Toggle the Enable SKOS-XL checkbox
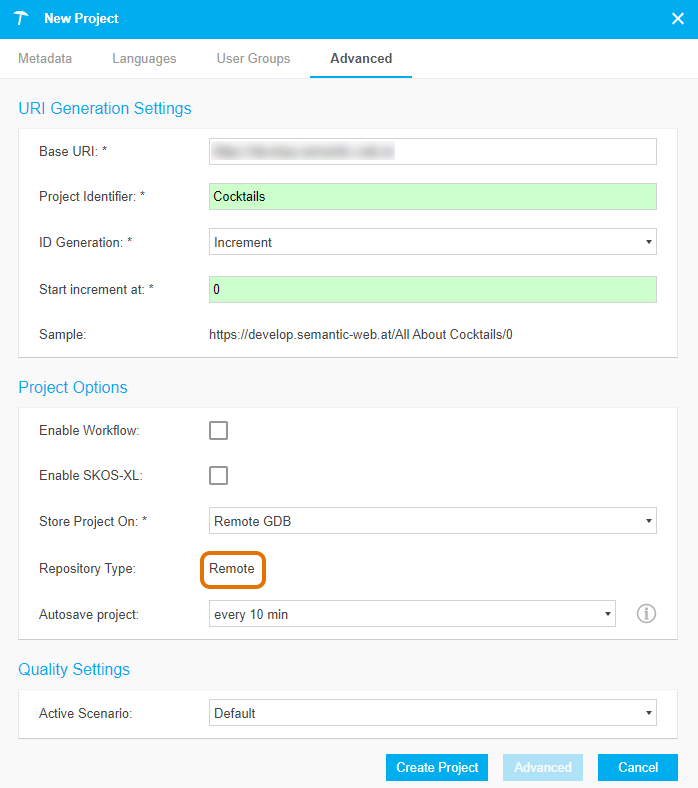Image resolution: width=698 pixels, height=788 pixels. point(218,475)
